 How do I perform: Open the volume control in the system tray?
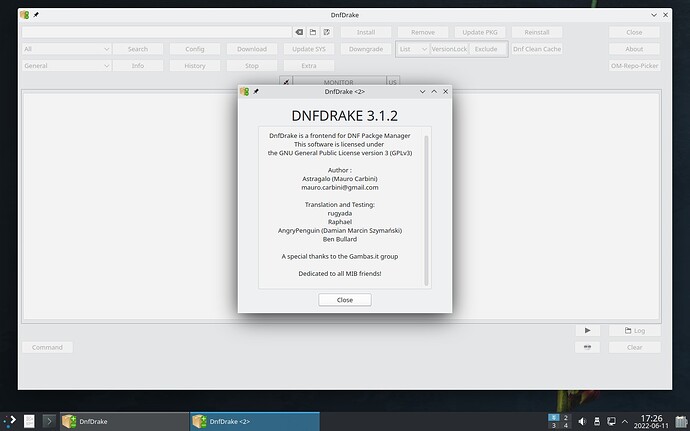582,421
